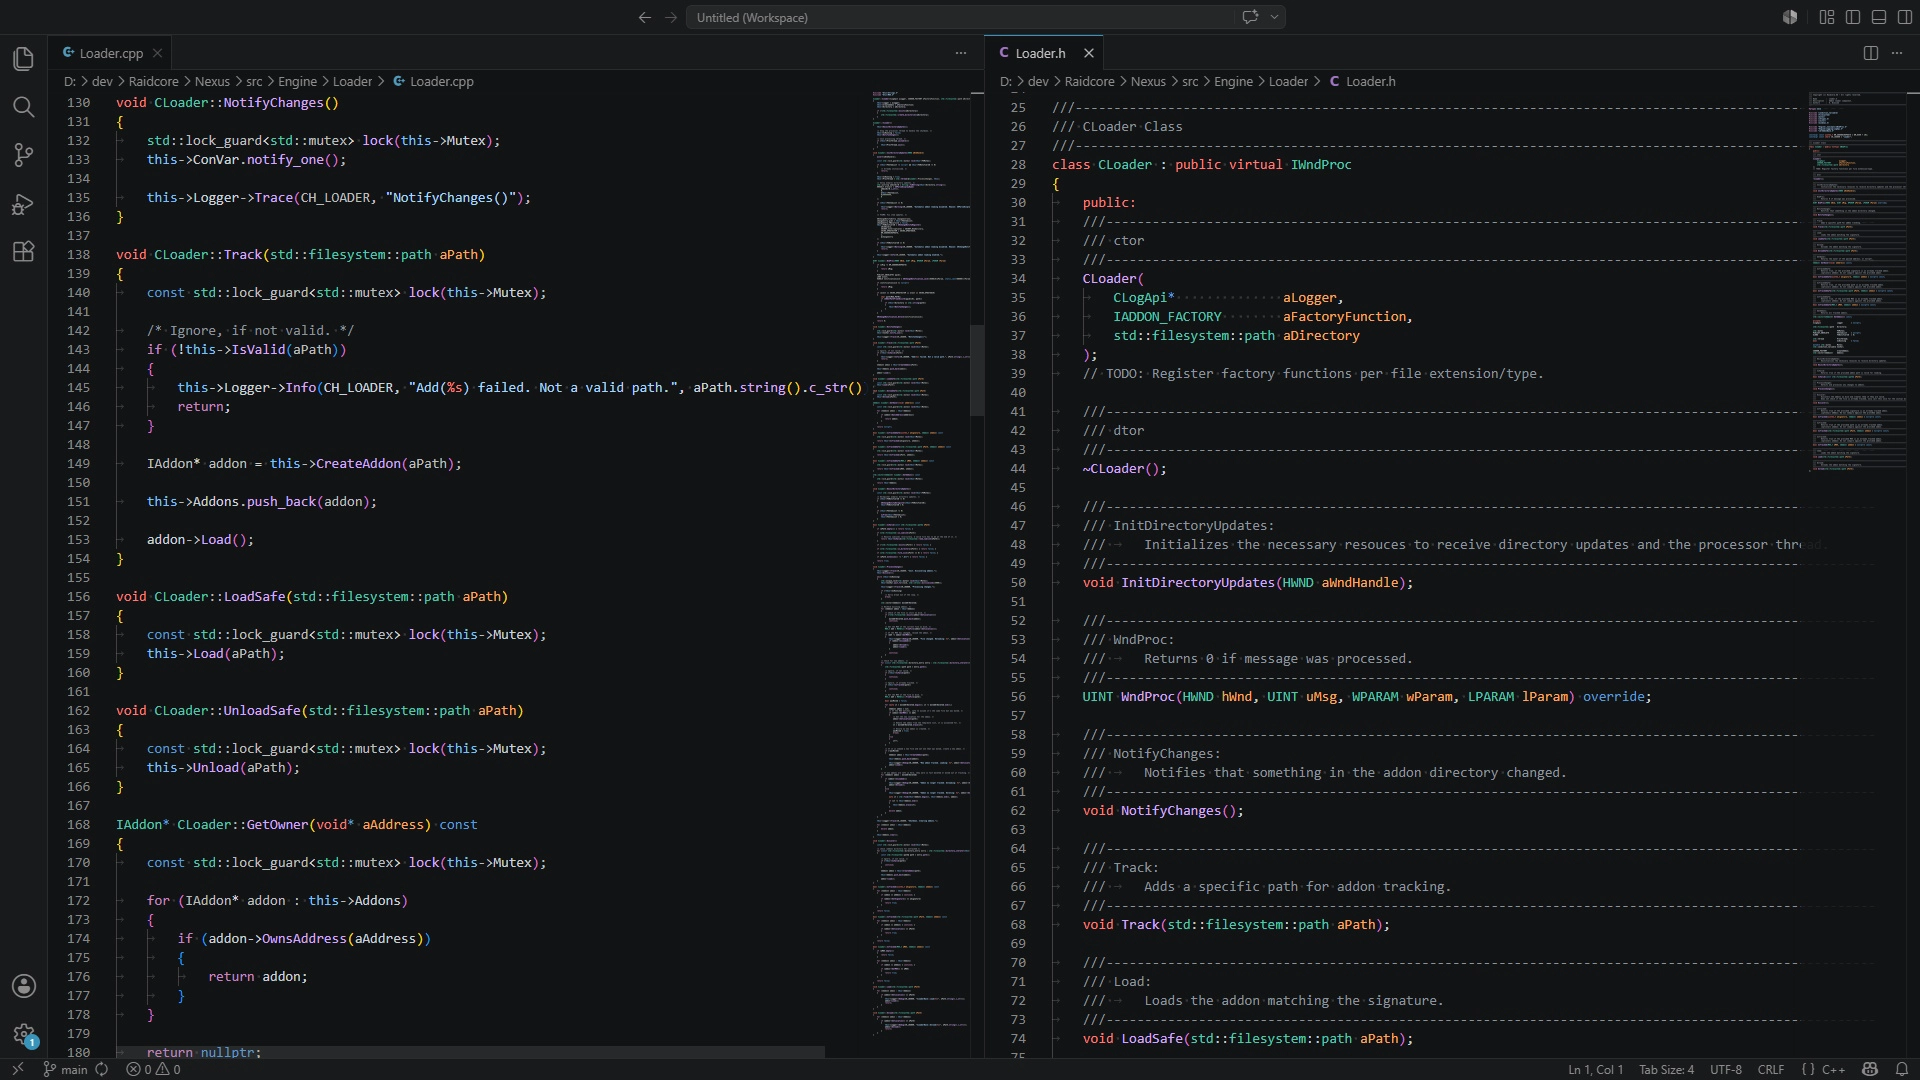Viewport: 1920px width, 1080px height.
Task: Select Tab Size: 4 indentation setting
Action: [1666, 1069]
